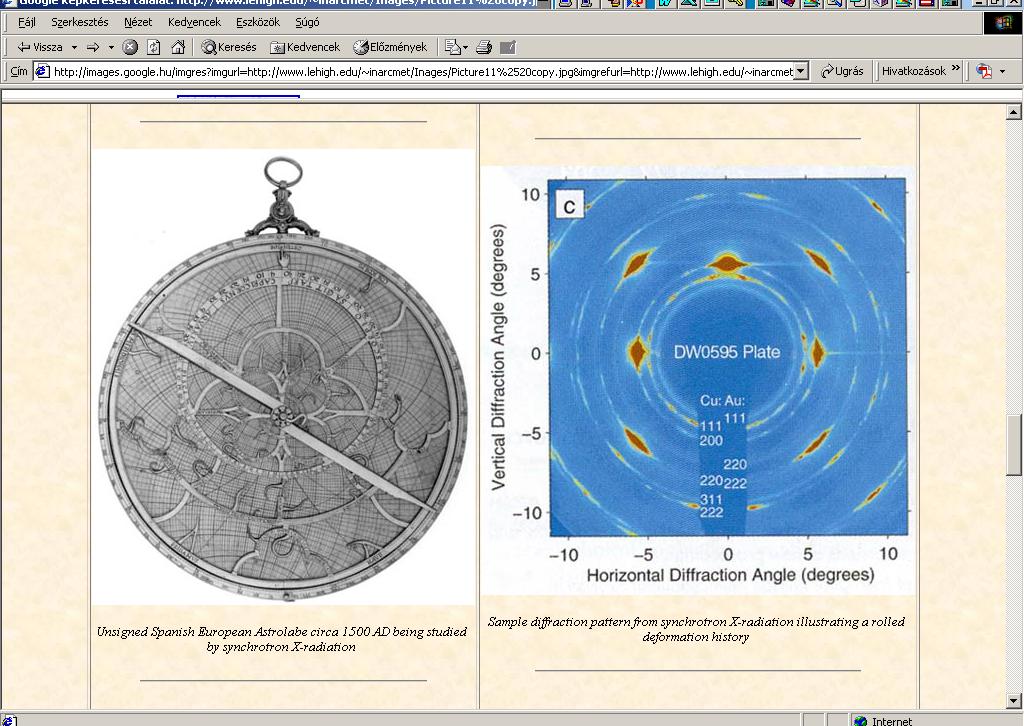
Task: Click the 'DW0595 Plate' label in plot
Action: pos(727,352)
